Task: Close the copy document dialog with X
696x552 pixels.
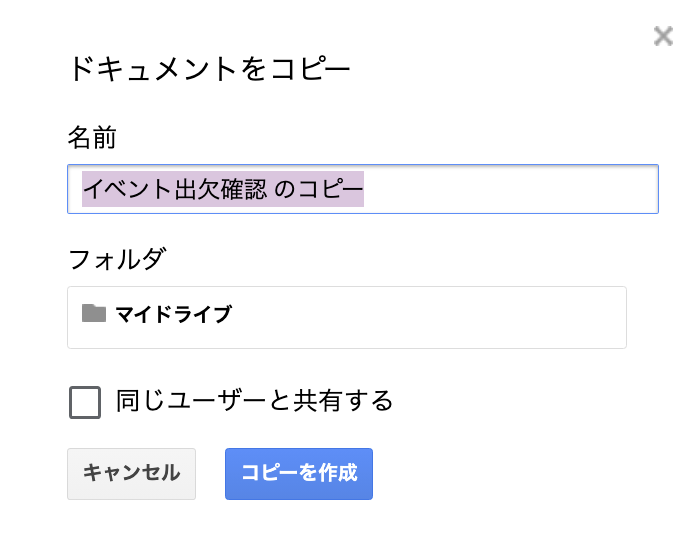Action: coord(663,37)
